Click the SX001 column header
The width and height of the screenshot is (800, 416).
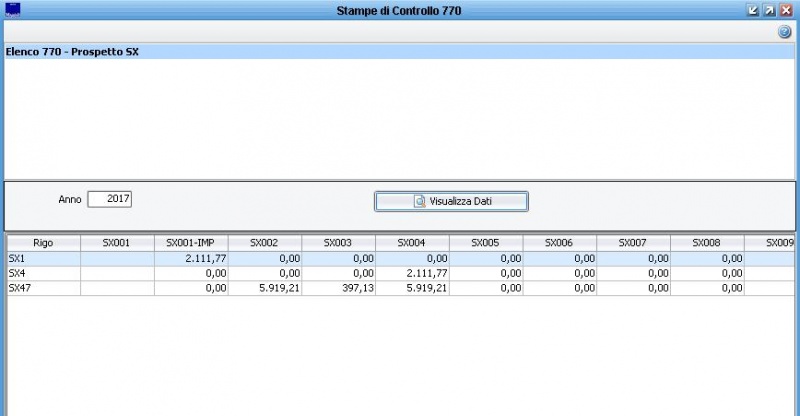pyautogui.click(x=117, y=243)
